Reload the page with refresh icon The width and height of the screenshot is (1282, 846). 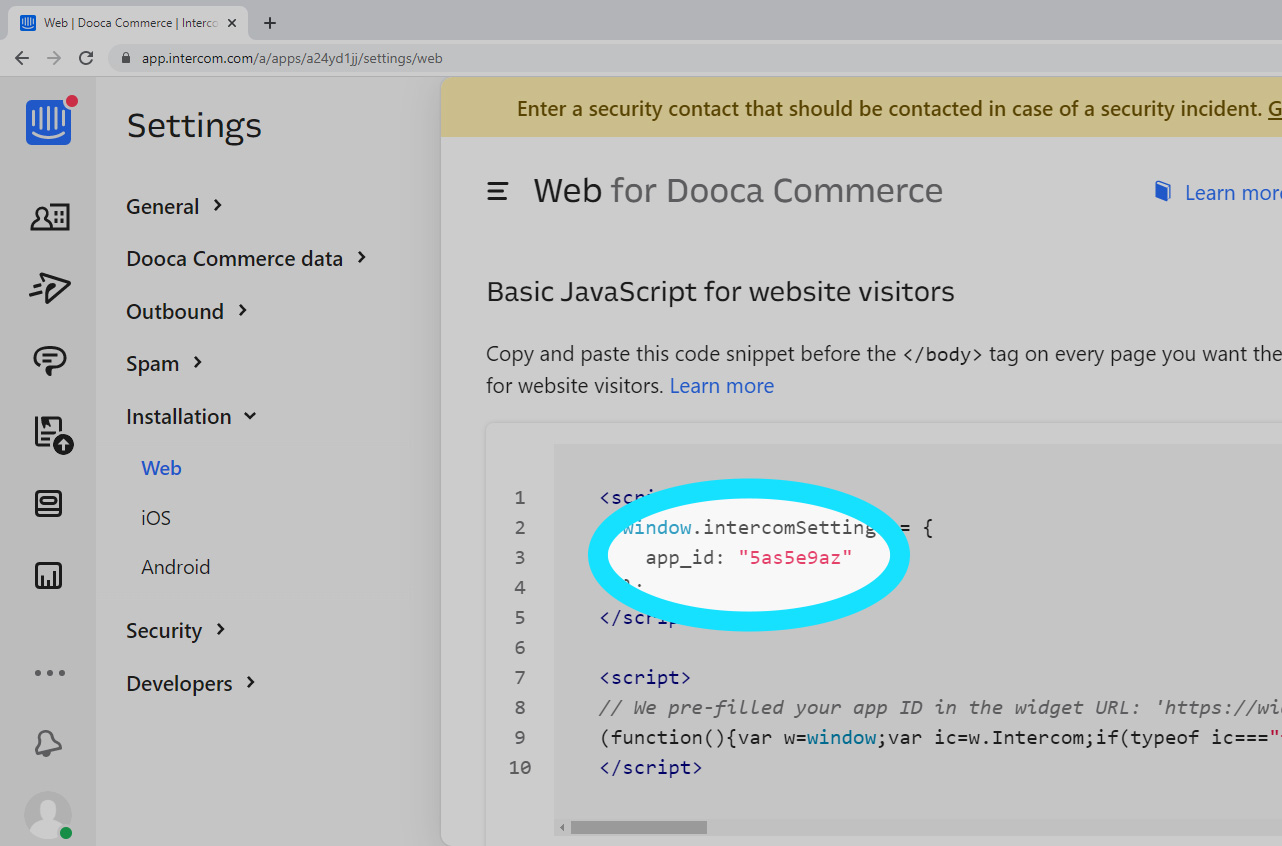tap(86, 58)
